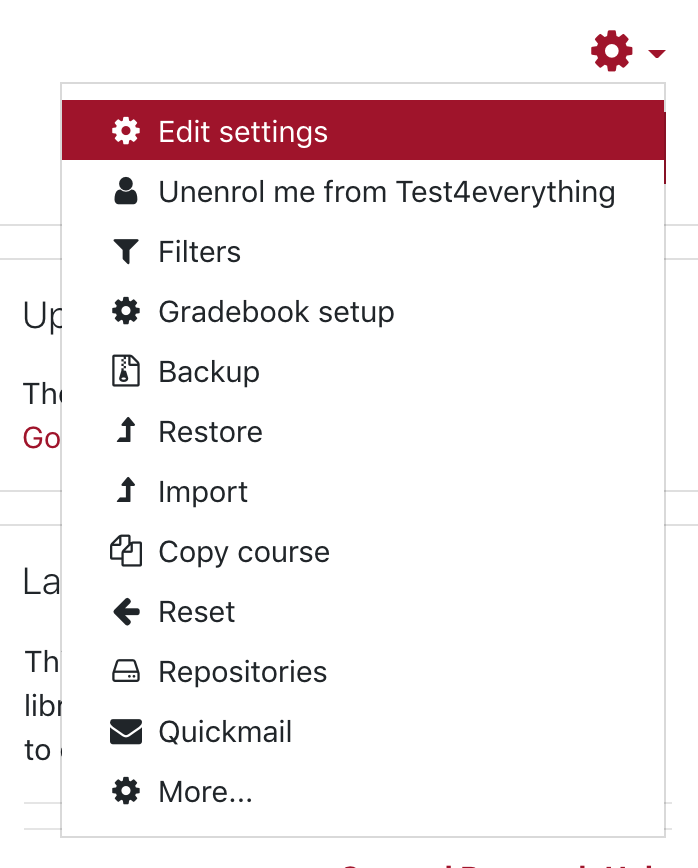
Task: Open the Filters option
Action: tap(363, 251)
